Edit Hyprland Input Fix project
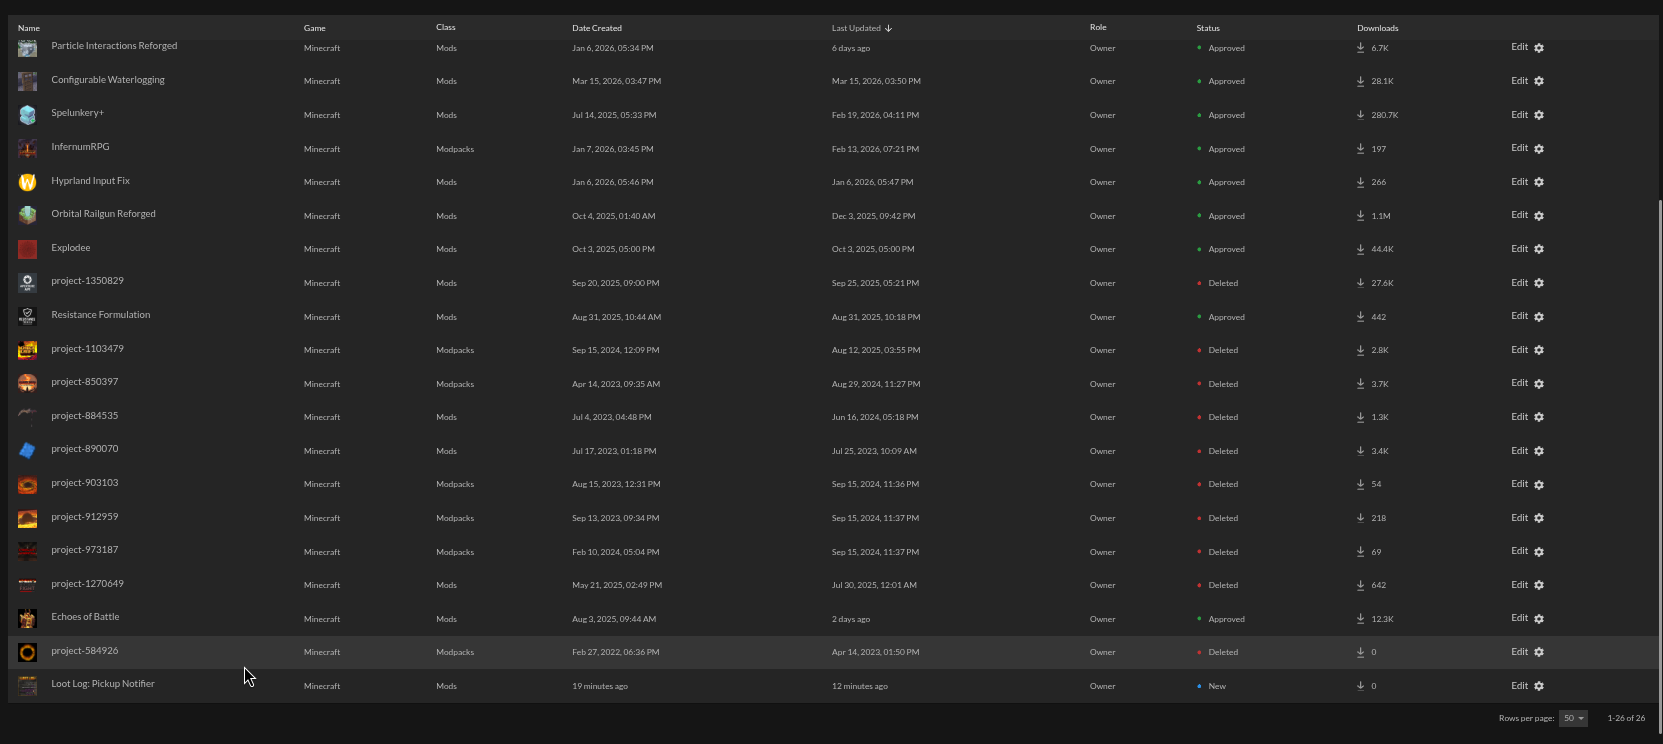This screenshot has width=1663, height=744. coord(1519,182)
